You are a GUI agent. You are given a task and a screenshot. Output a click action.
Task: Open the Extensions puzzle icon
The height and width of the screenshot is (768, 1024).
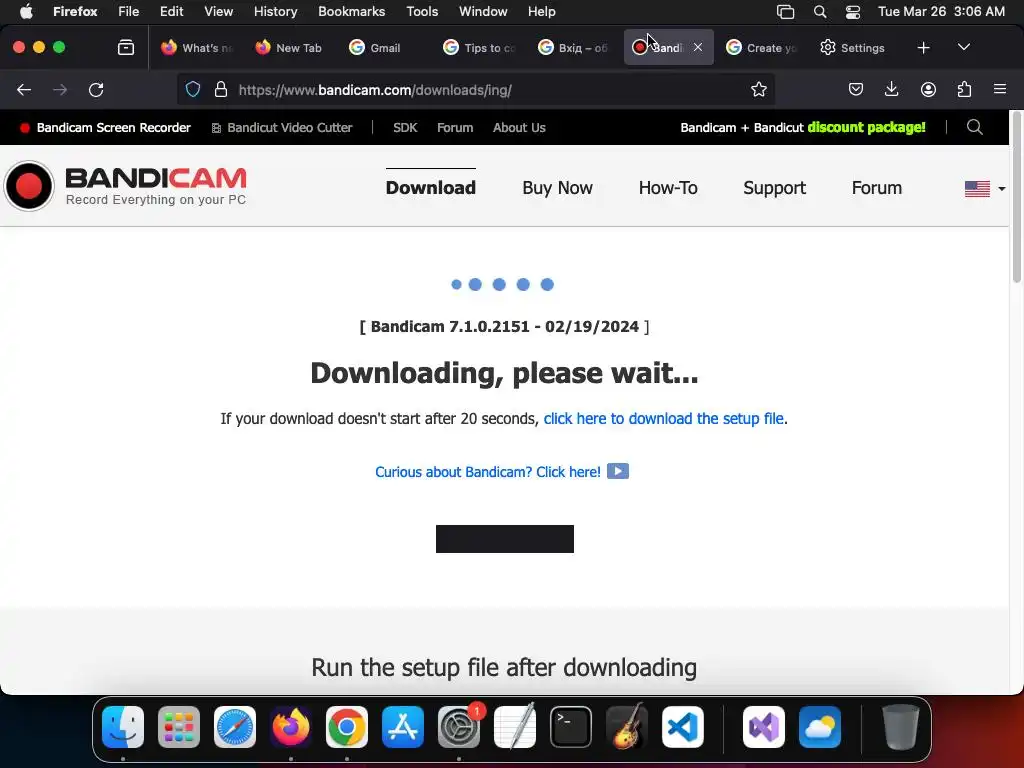(964, 89)
